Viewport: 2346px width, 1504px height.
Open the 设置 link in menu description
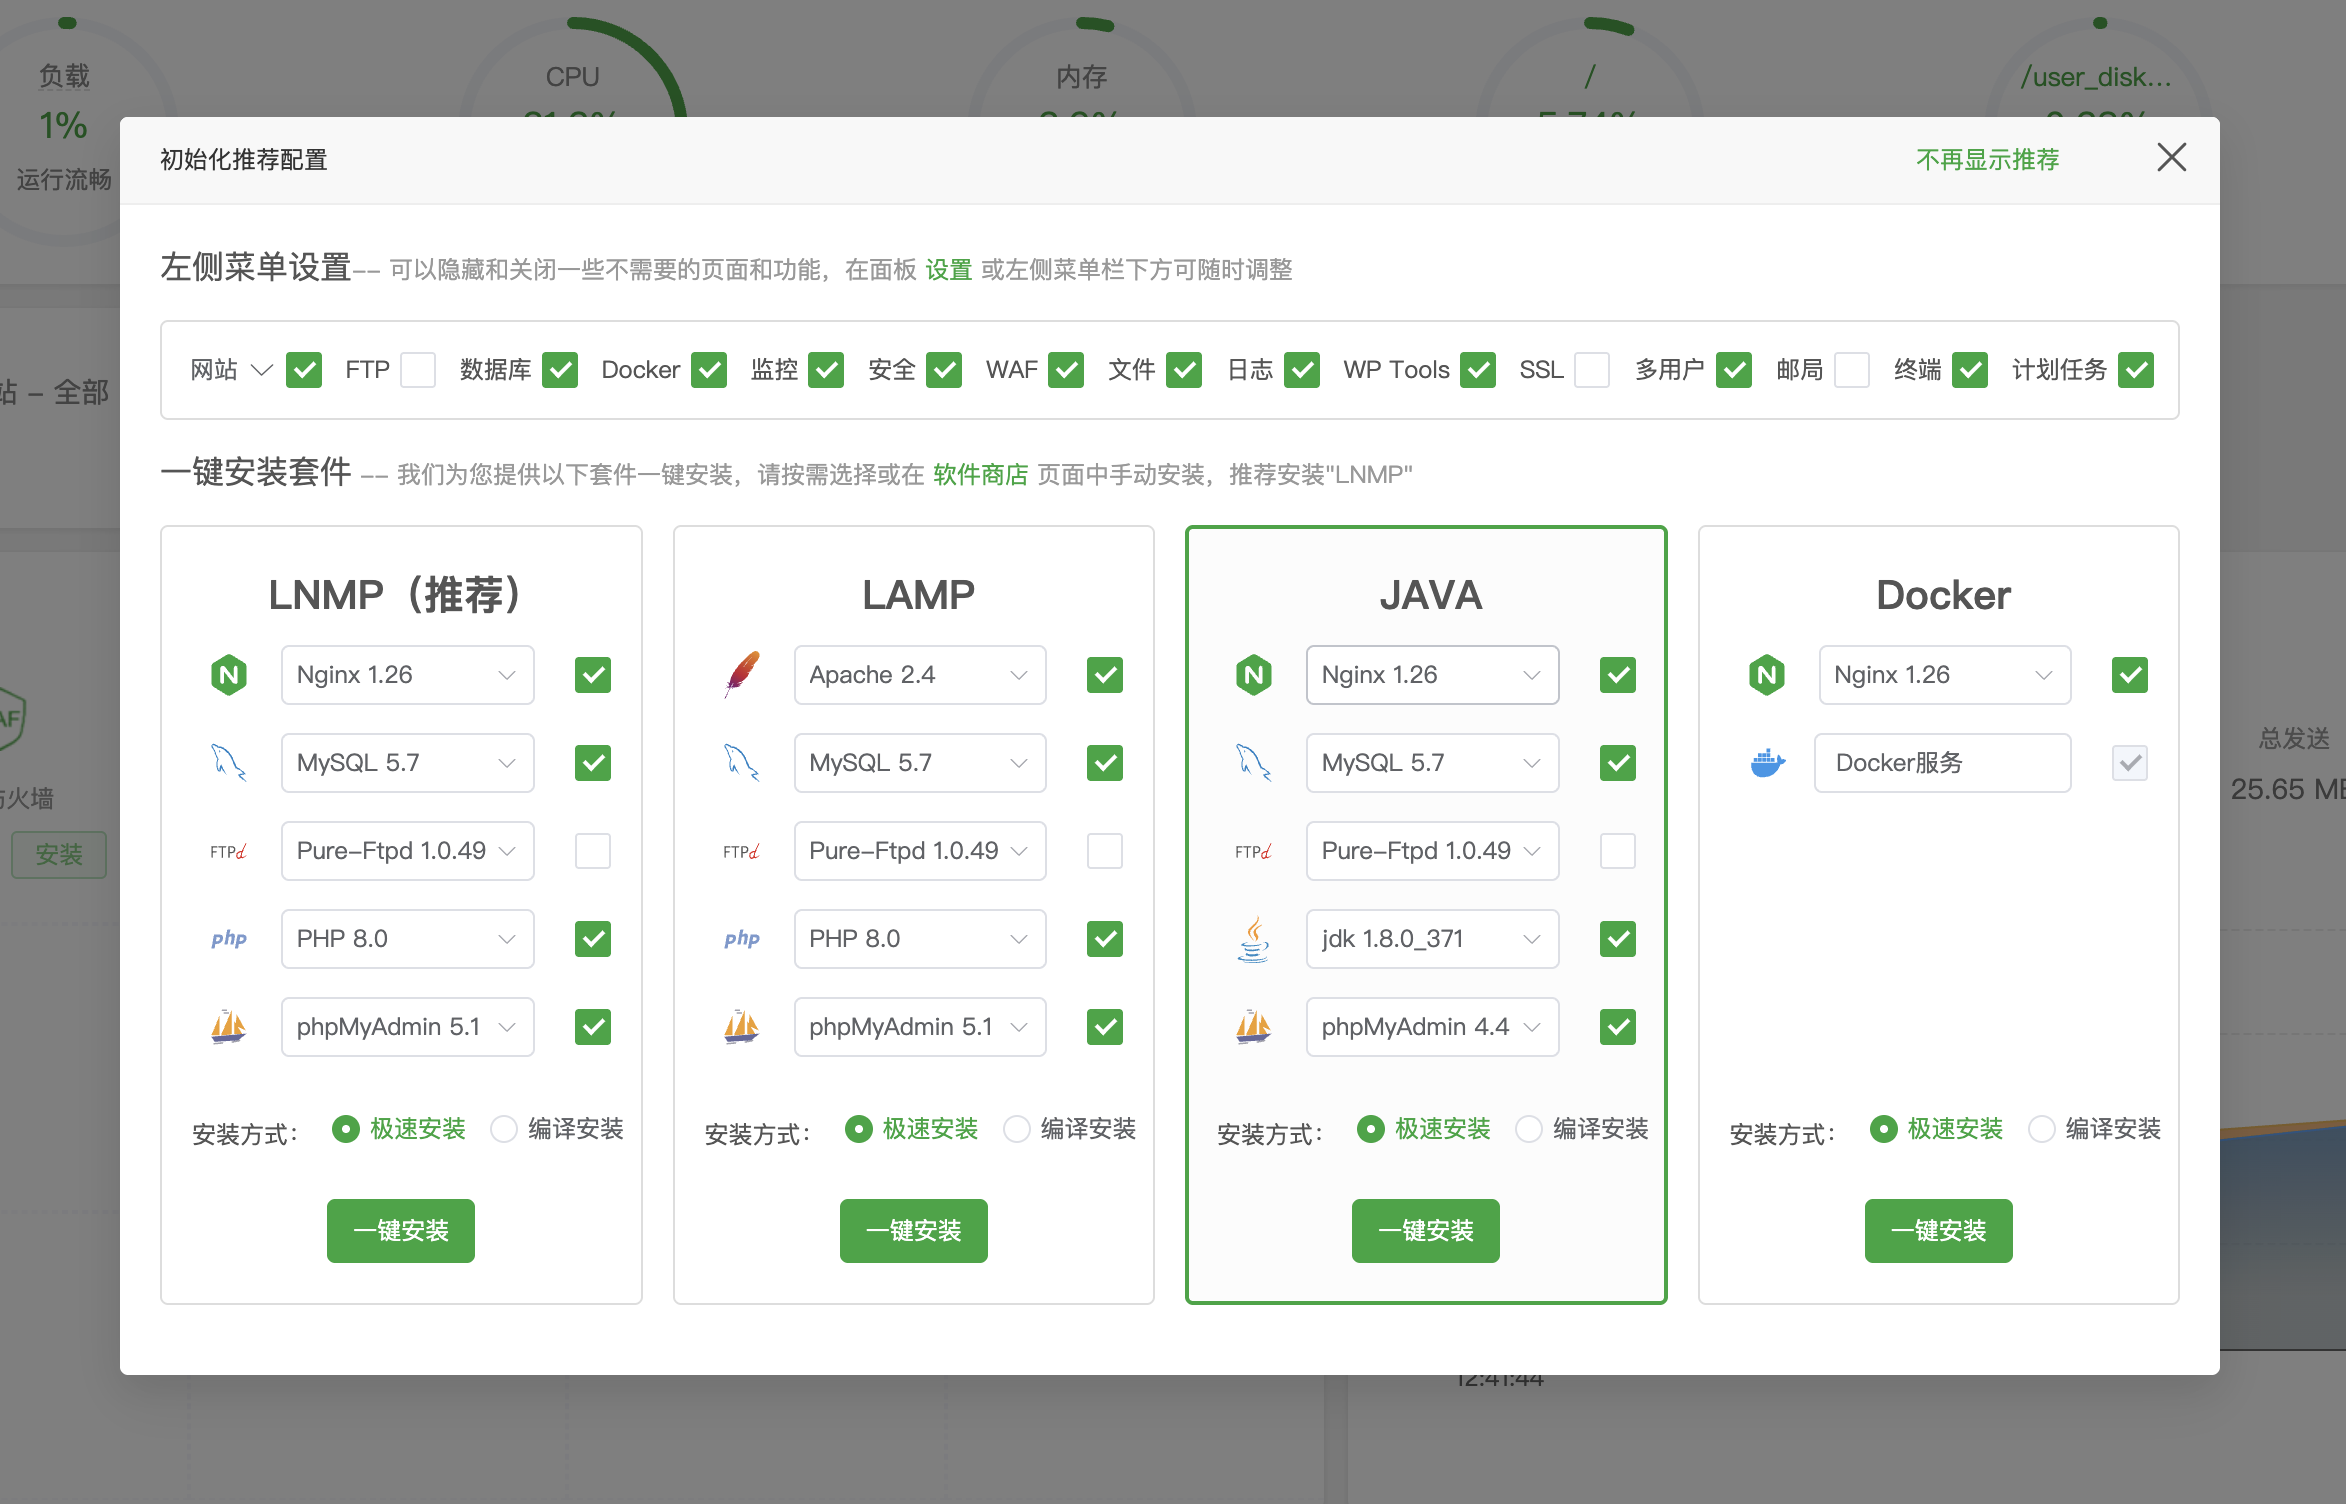click(x=949, y=270)
